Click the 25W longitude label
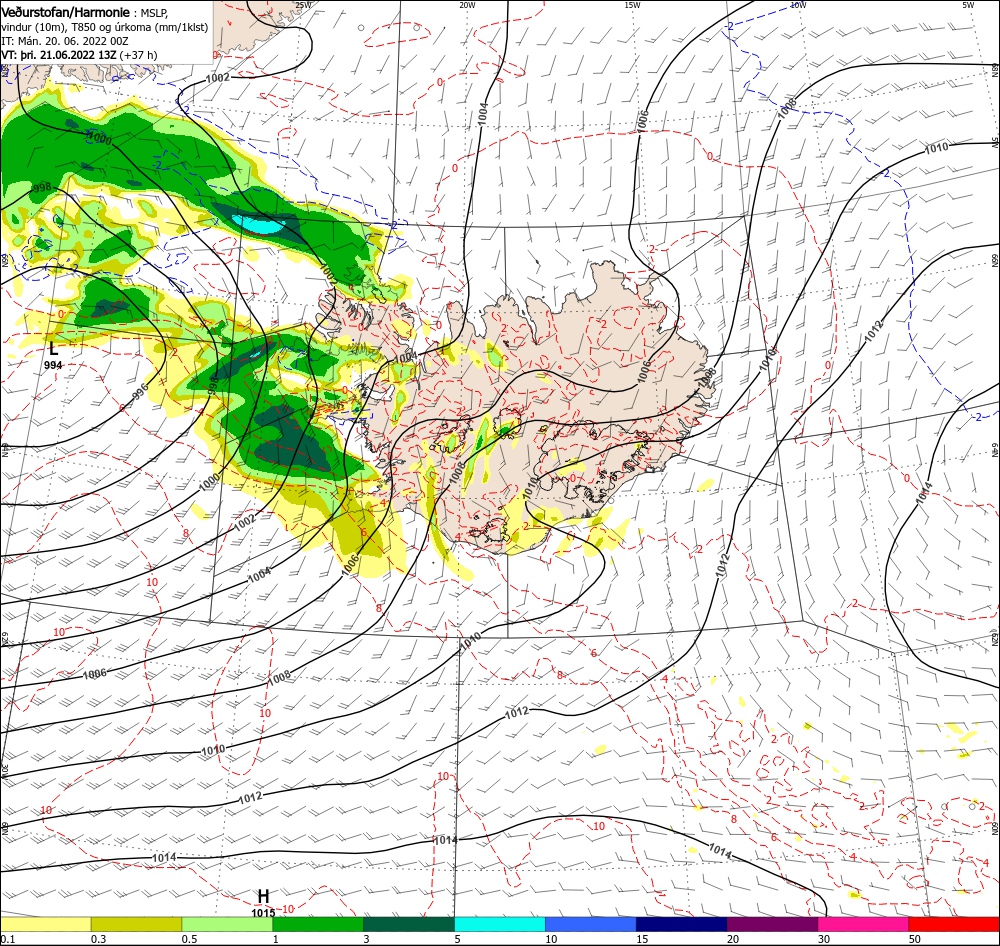Screen dimensions: 1000x946 (x=303, y=5)
